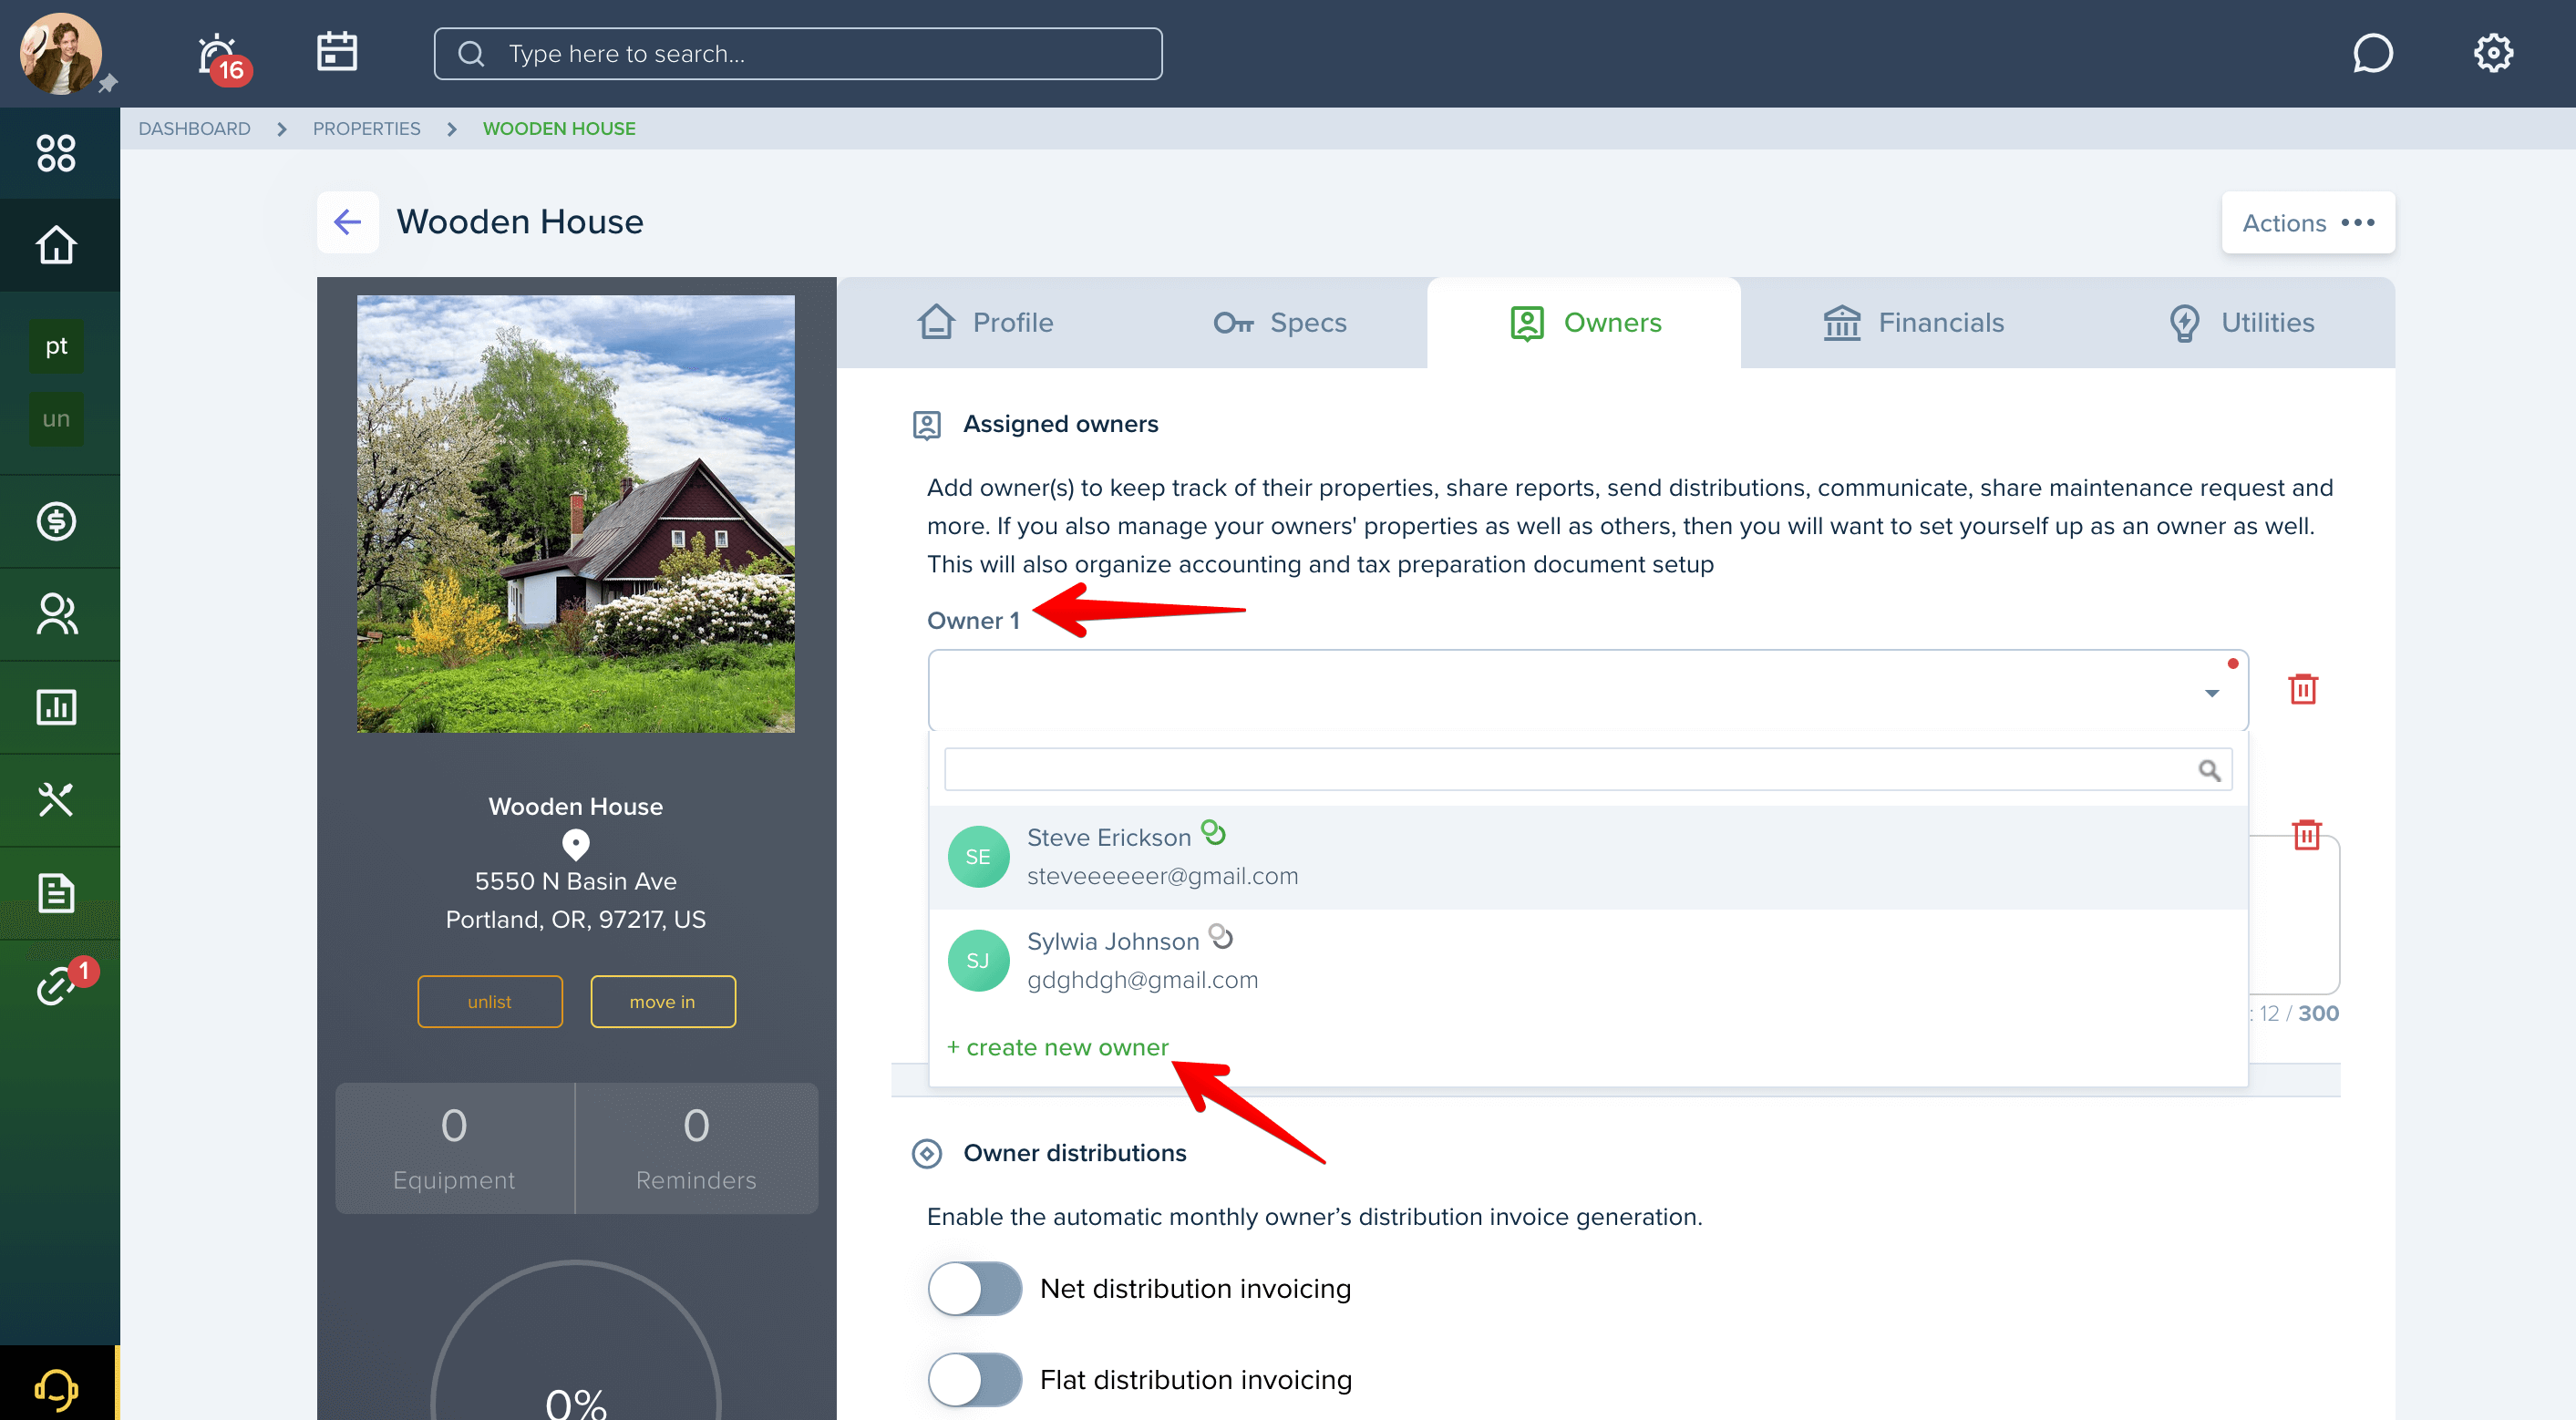Screen dimensions: 2576x1420
Task: Click the SE avatar circle
Action: [x=977, y=857]
